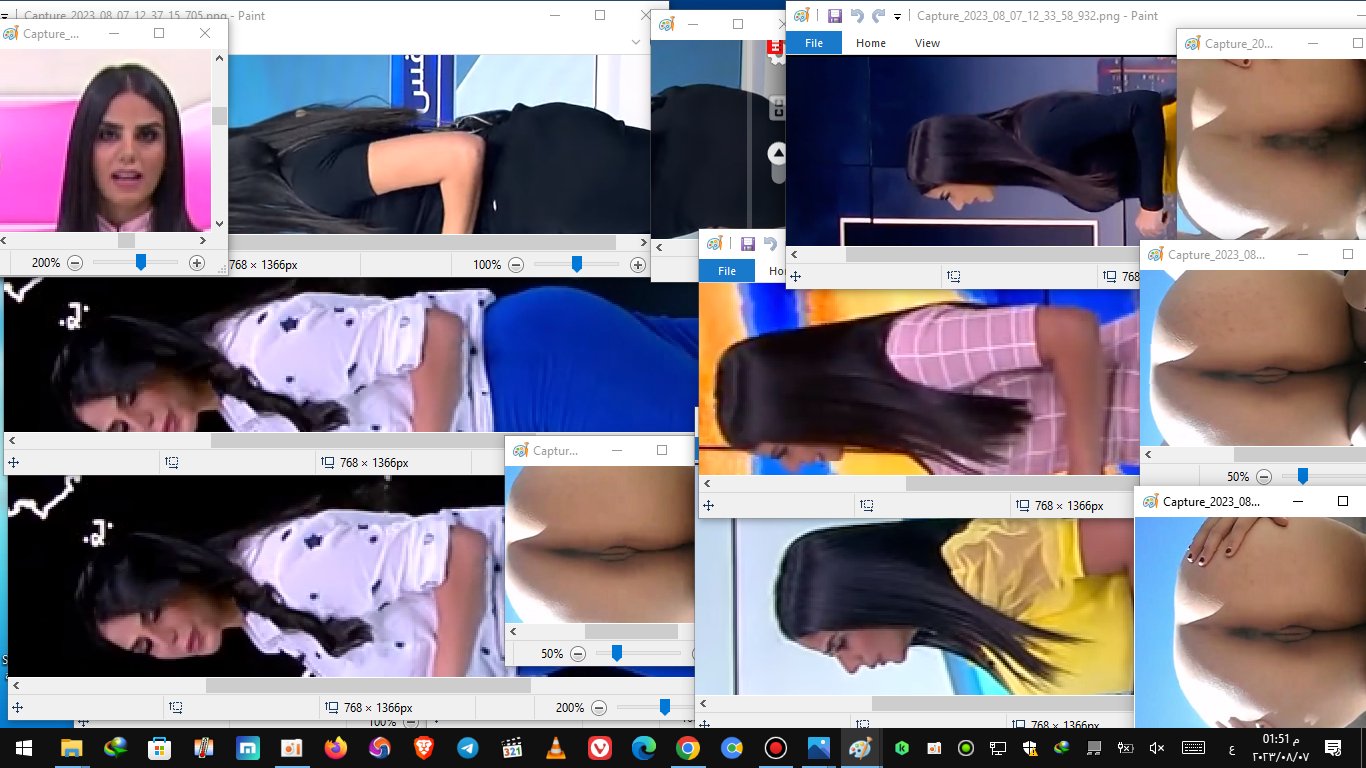
Task: Launch VLC media player from taskbar
Action: pyautogui.click(x=555, y=748)
